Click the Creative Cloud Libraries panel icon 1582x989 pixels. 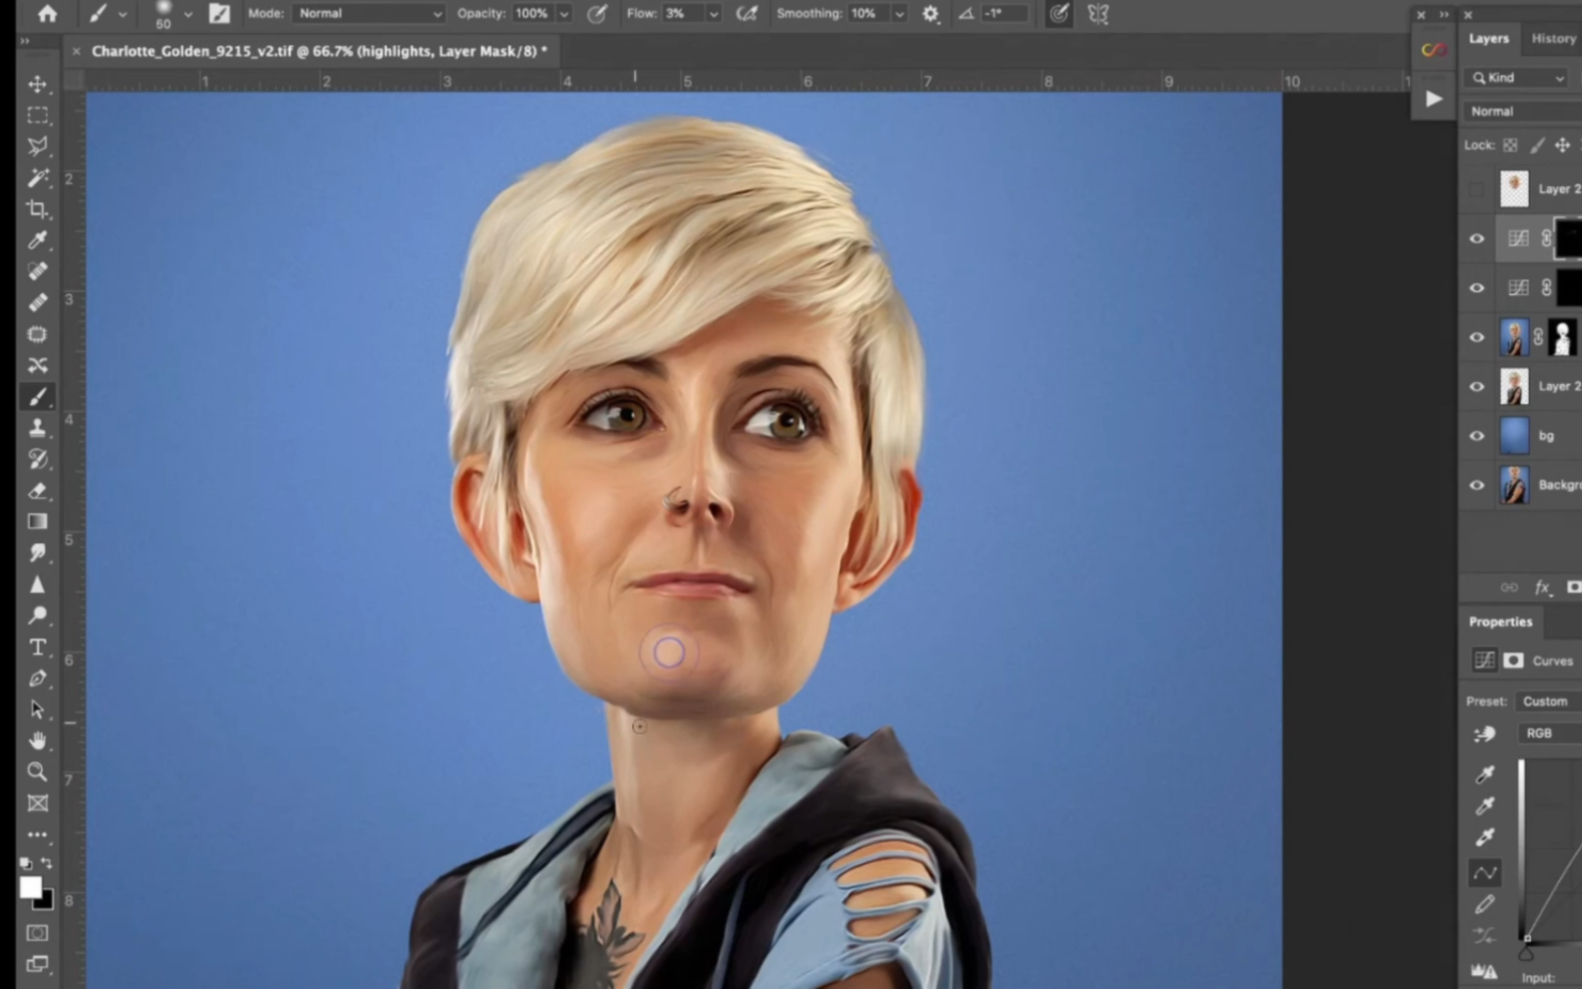coord(1434,50)
